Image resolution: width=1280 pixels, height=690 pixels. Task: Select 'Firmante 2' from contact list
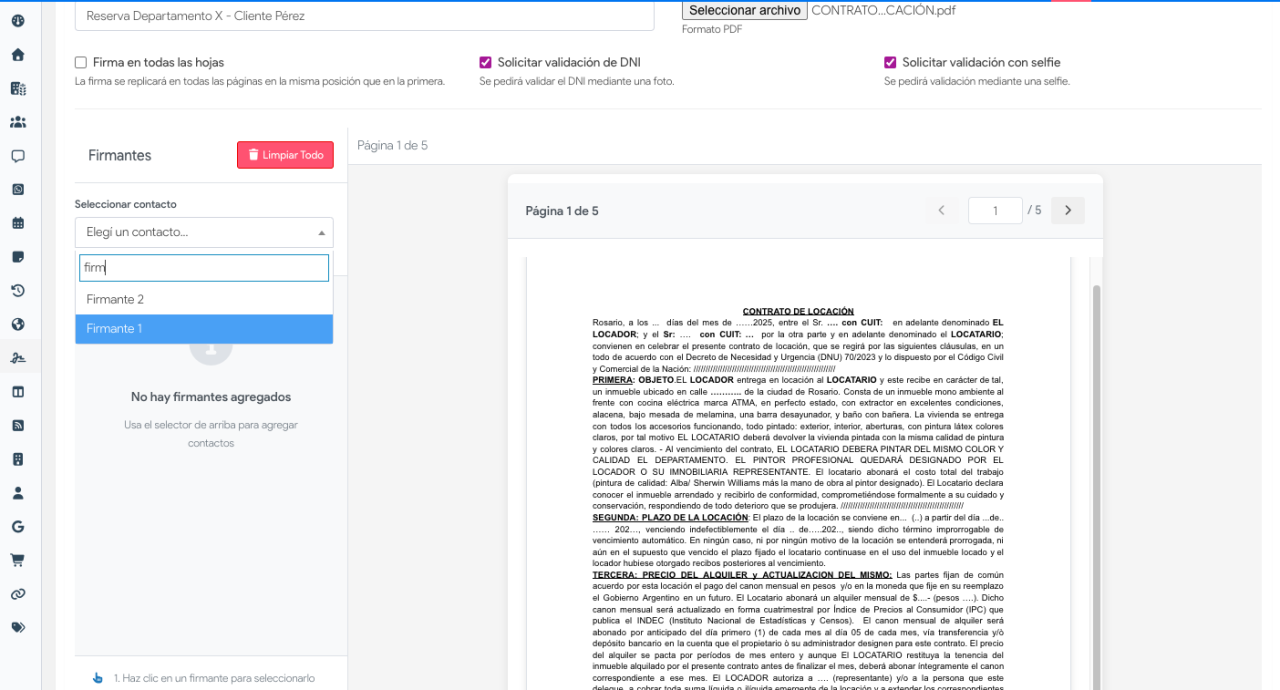(204, 299)
